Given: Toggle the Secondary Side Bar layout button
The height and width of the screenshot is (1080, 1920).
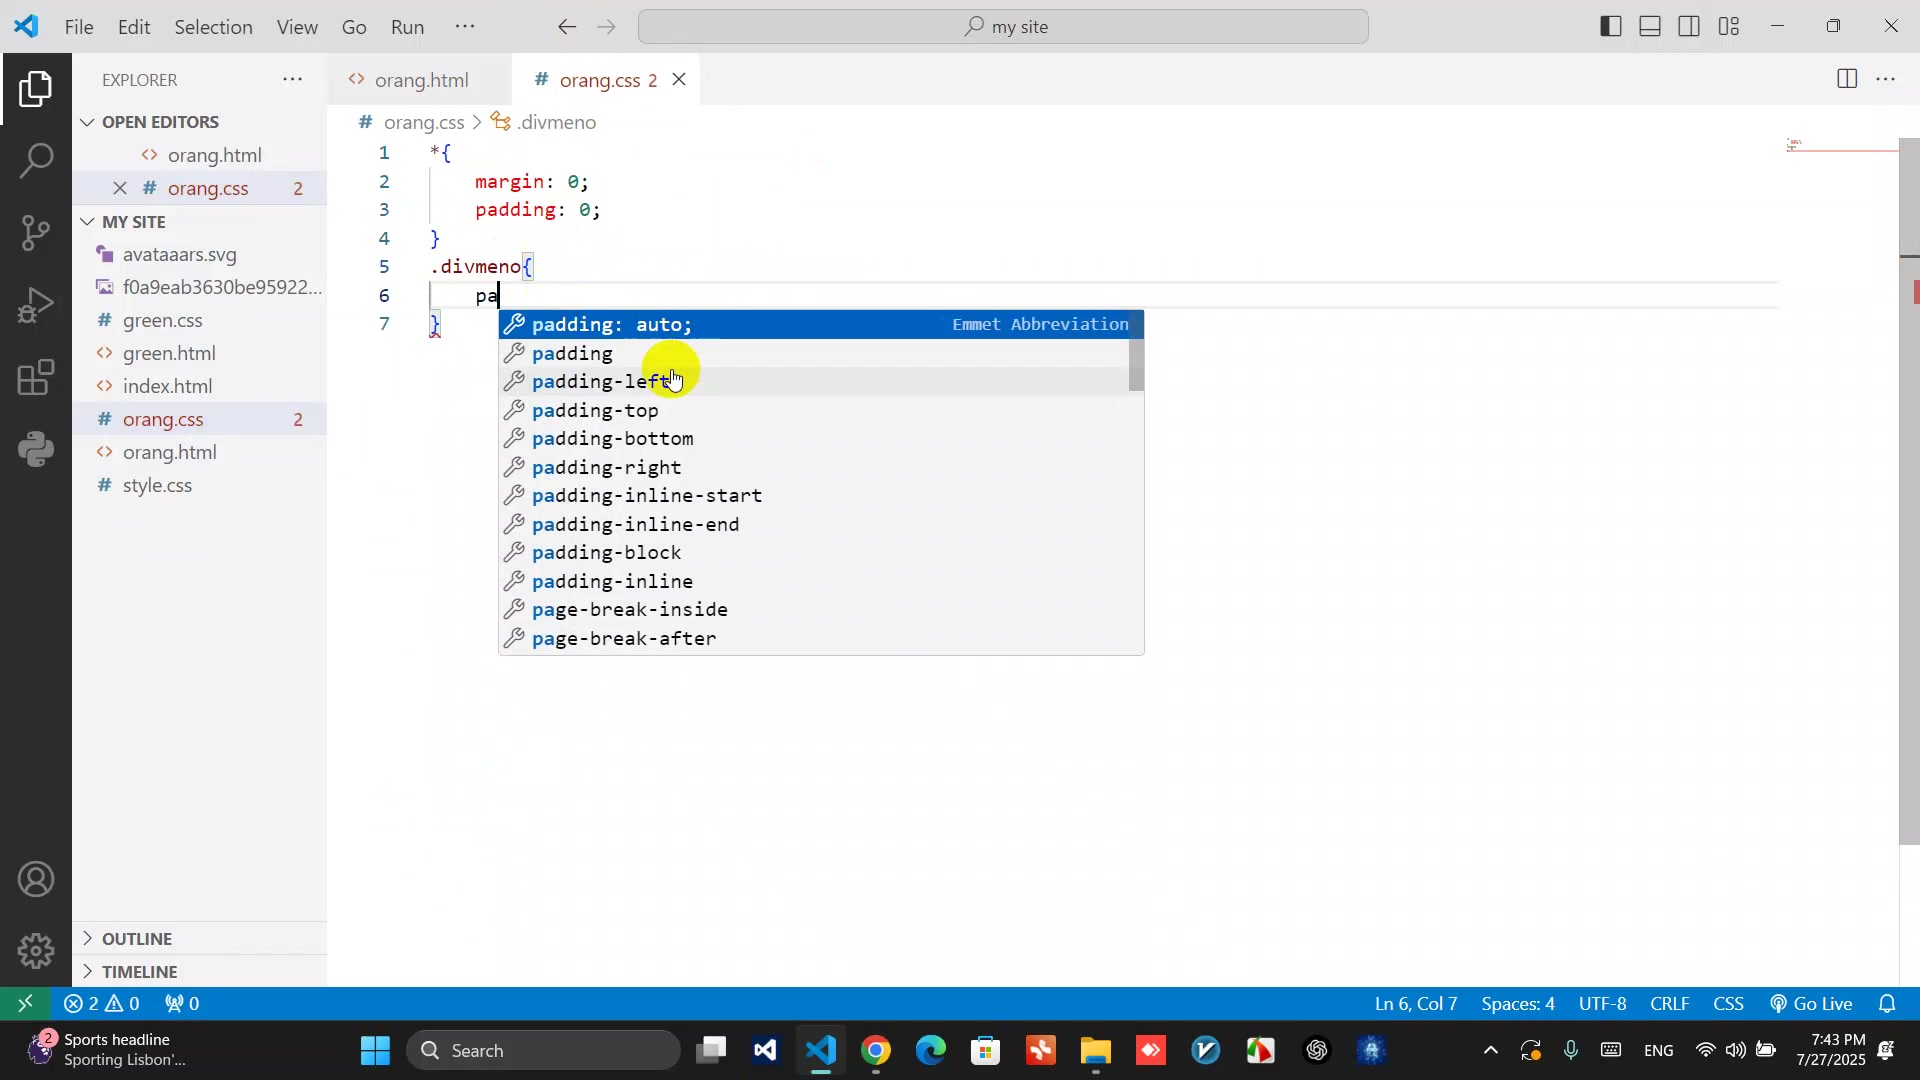Looking at the screenshot, I should (1689, 27).
